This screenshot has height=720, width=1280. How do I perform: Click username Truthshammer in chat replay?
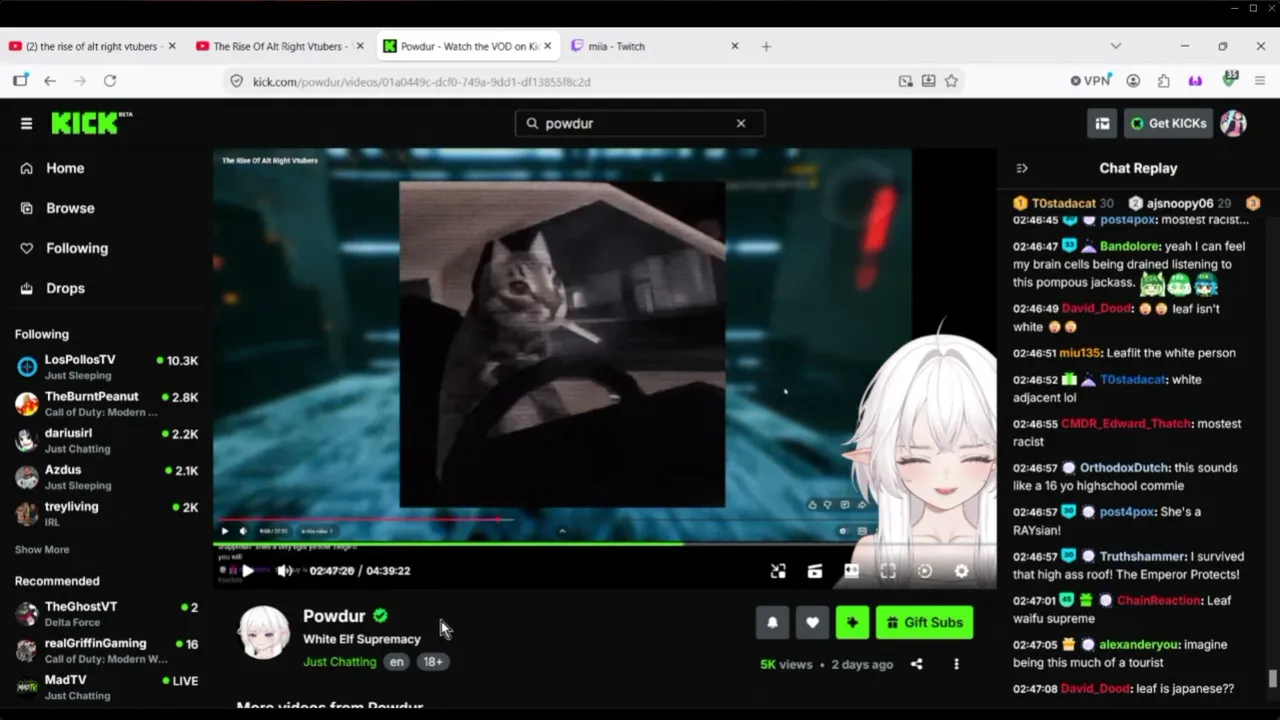[1143, 557]
